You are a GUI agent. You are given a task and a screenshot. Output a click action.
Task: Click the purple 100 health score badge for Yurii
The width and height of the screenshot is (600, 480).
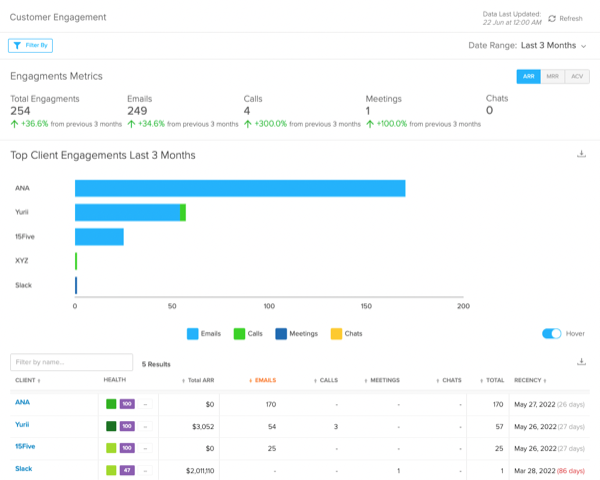pyautogui.click(x=127, y=425)
